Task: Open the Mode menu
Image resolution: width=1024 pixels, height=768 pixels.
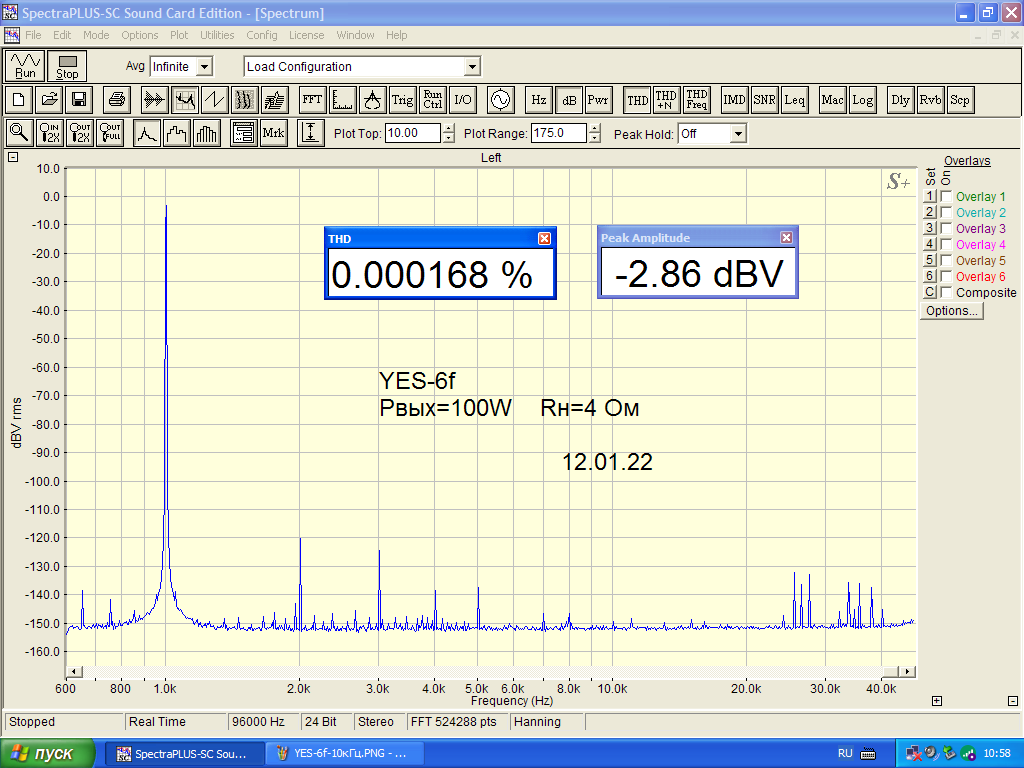Action: (96, 35)
